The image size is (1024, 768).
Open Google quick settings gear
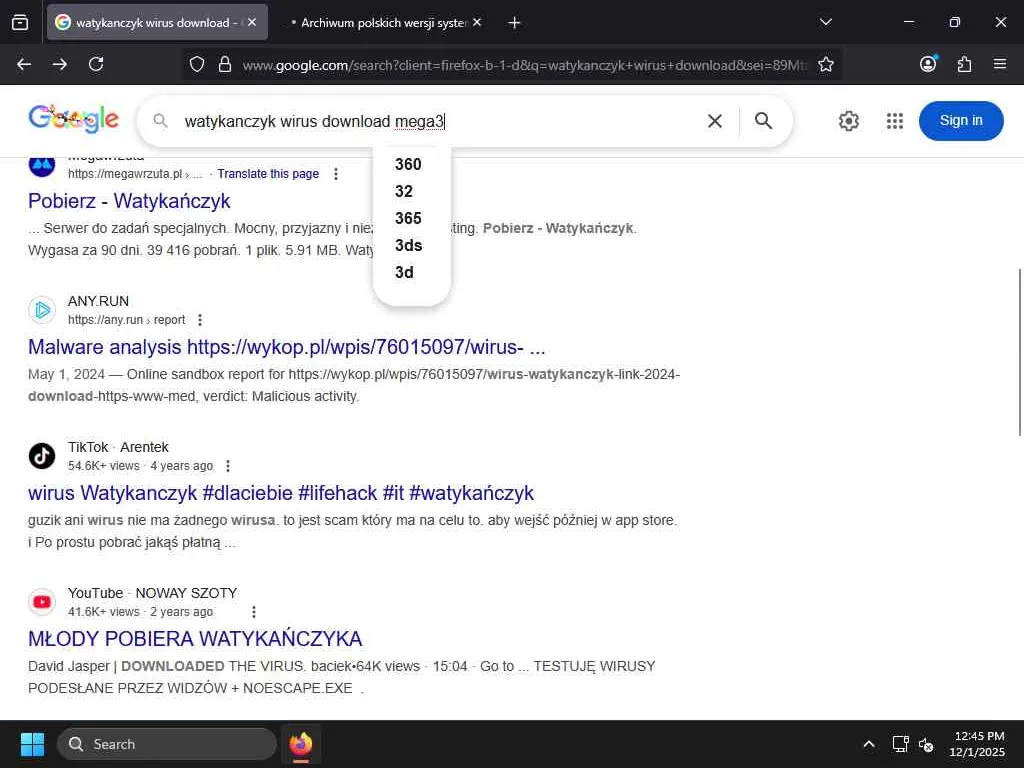(849, 121)
